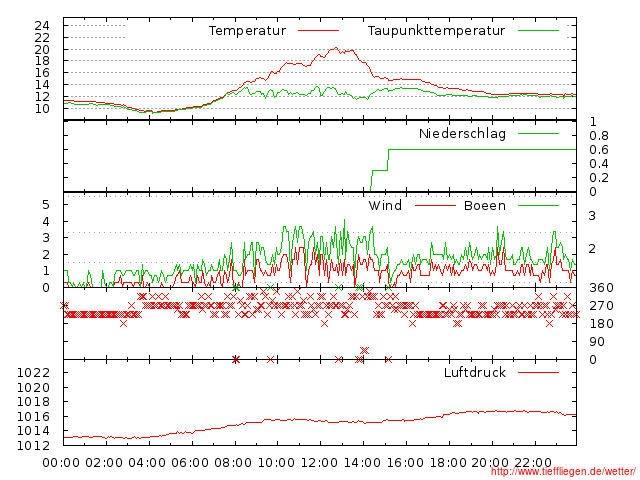Click the red Temperatur legend line
Screen dimensions: 640x480
pyautogui.click(x=318, y=31)
